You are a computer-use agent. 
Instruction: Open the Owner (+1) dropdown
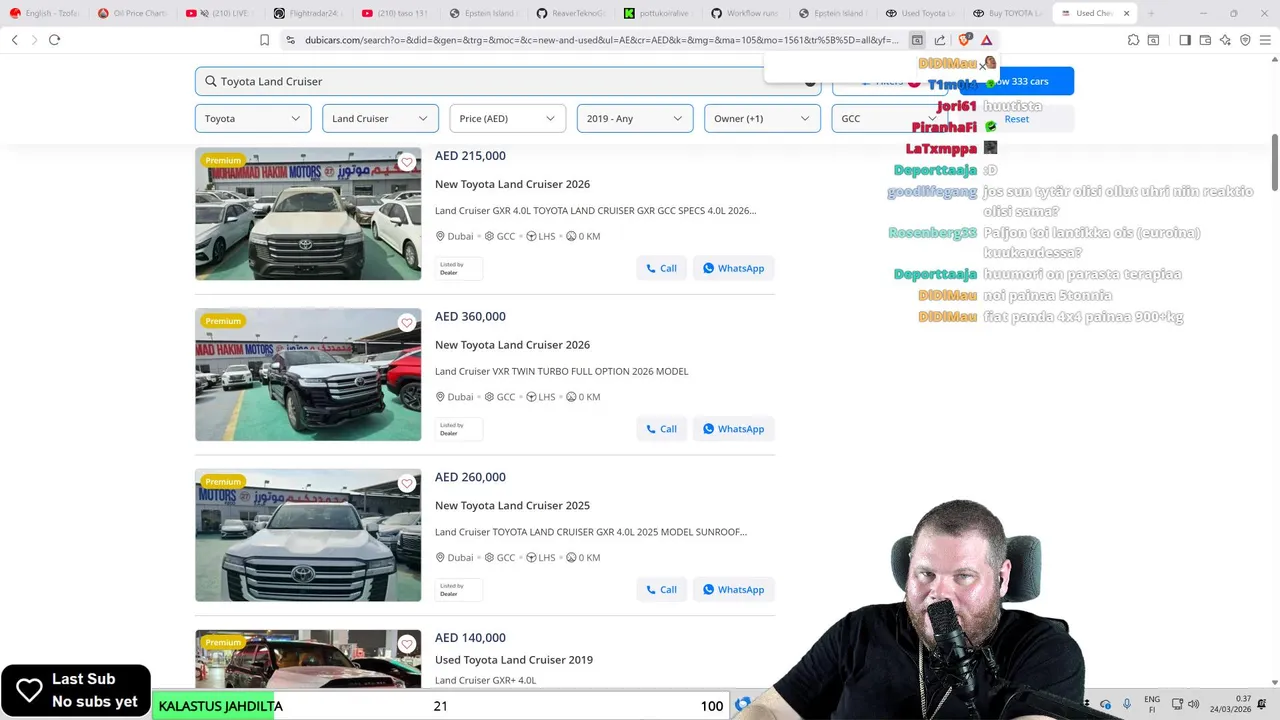click(x=762, y=118)
